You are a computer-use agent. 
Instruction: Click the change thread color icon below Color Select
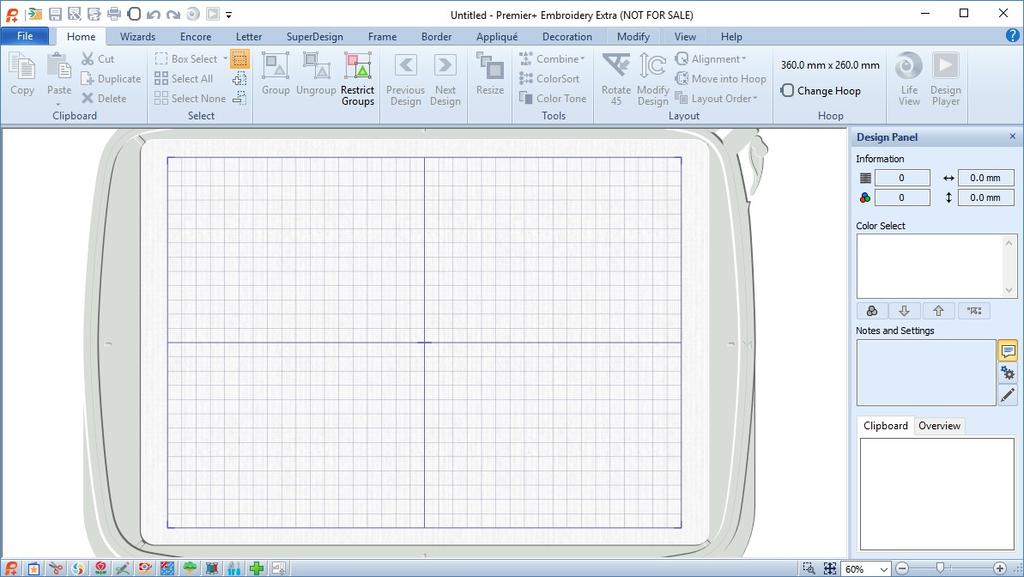click(872, 311)
